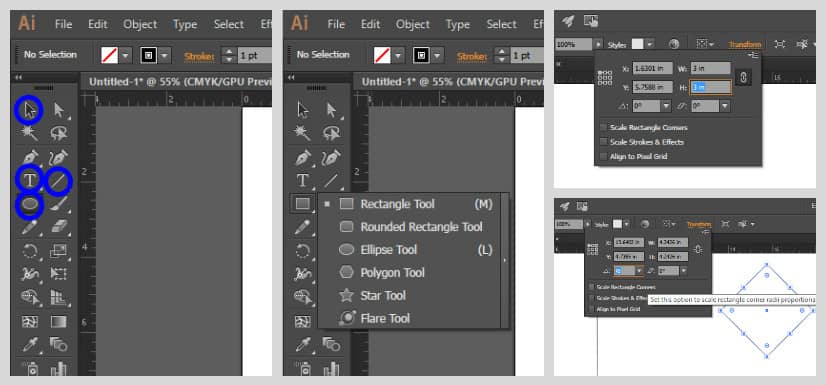
Task: Select Line Segment tool in left screenshot
Action: coord(59,181)
